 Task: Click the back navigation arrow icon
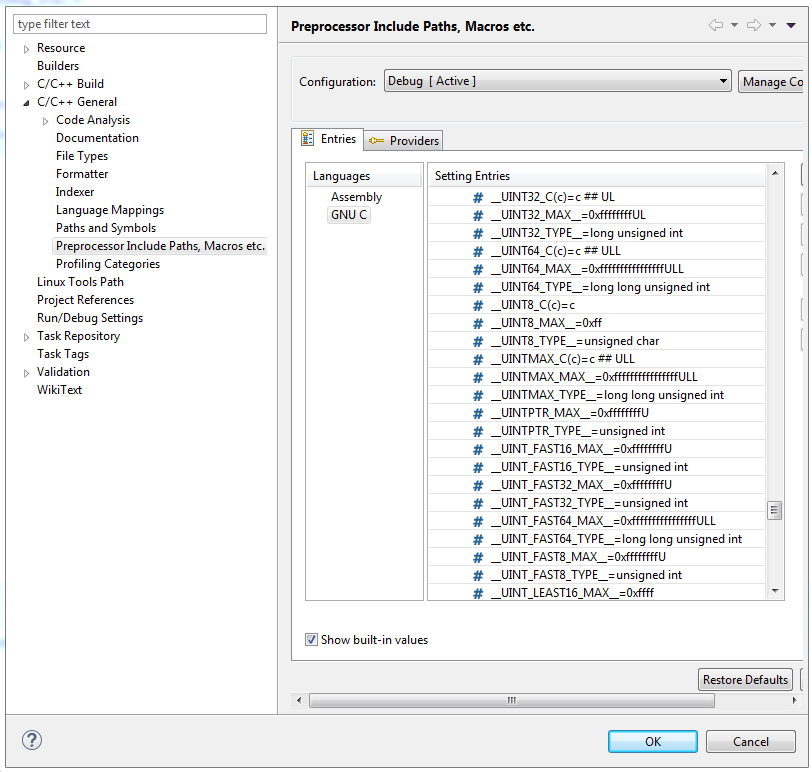(716, 26)
